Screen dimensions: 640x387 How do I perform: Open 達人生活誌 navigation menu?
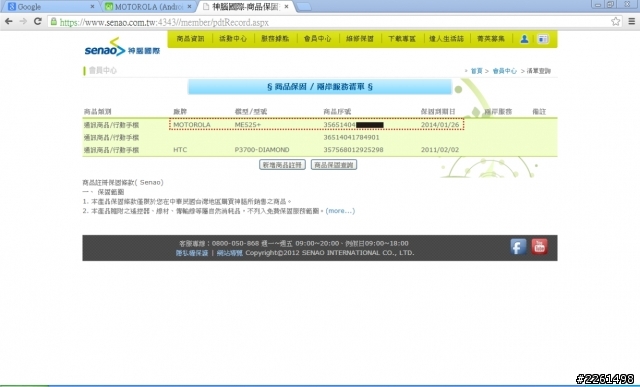446,39
